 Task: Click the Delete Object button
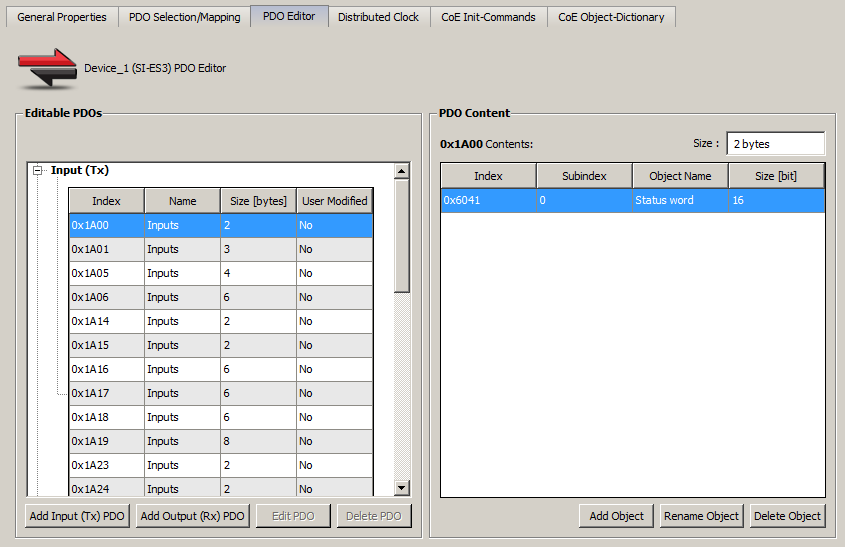(x=787, y=516)
